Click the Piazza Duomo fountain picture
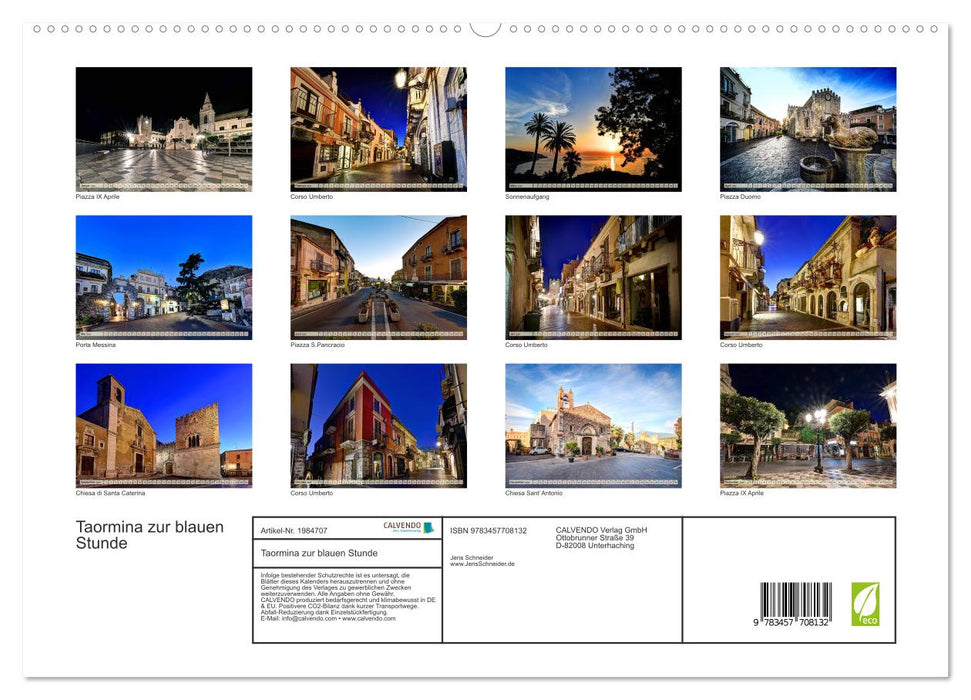 (x=806, y=128)
